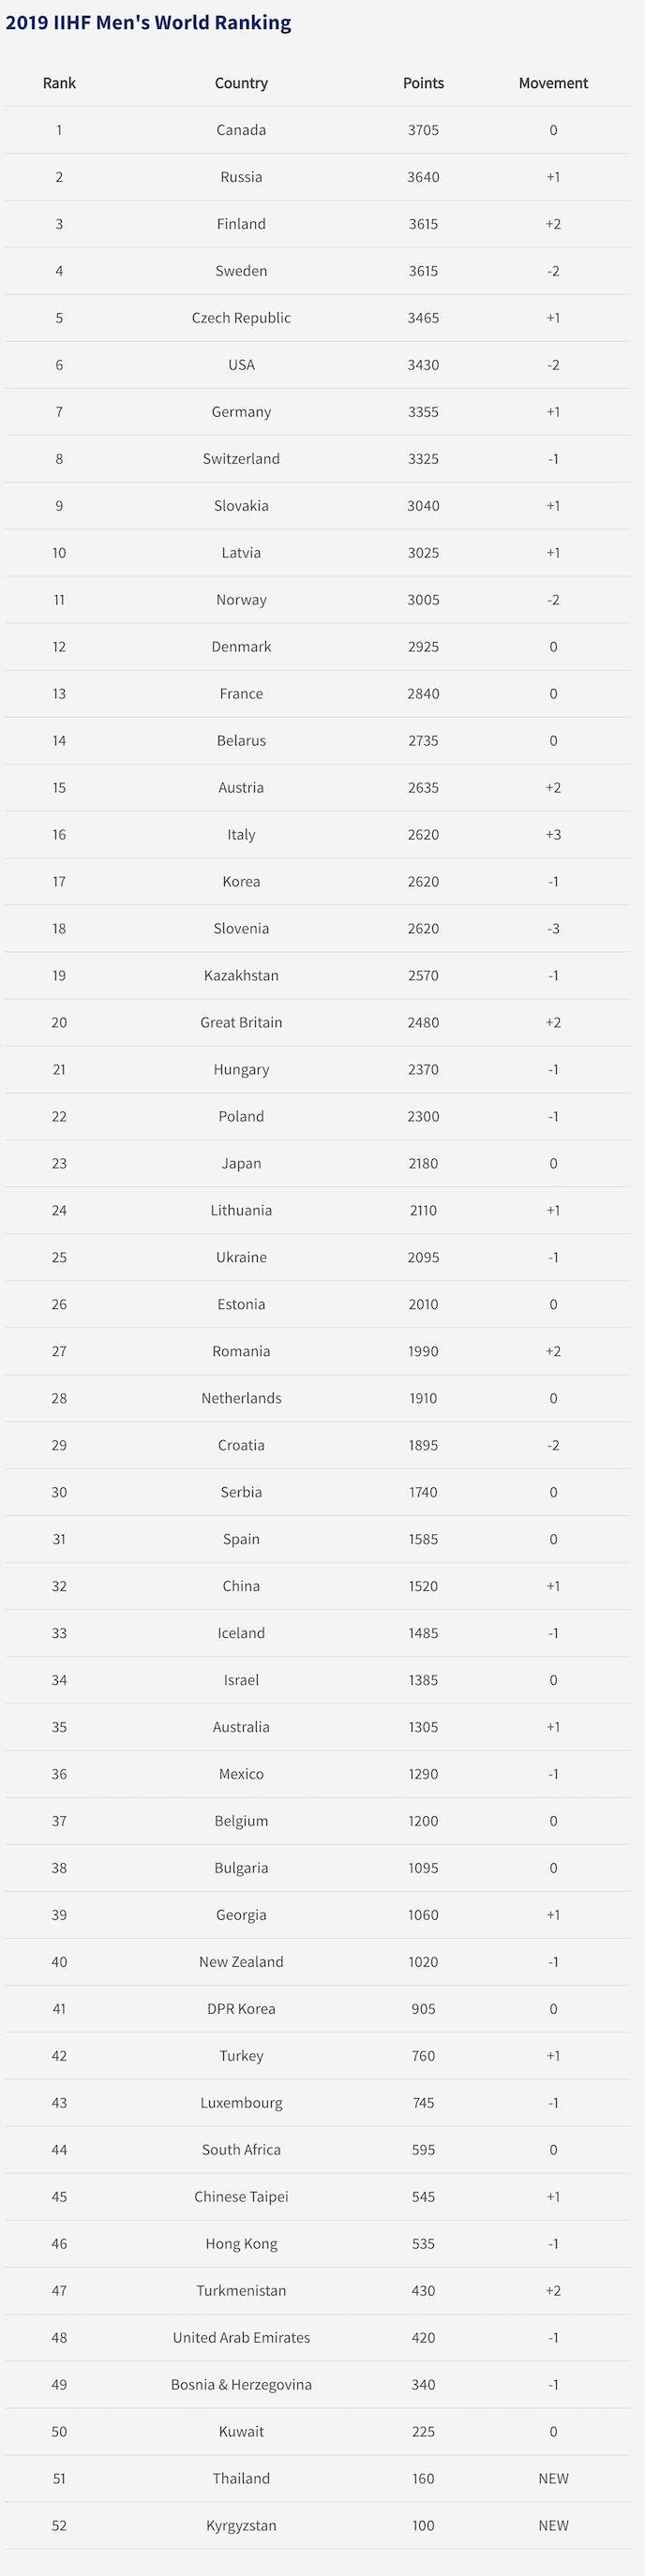
Task: Select the Kazakhstan row's country cell
Action: 241,975
